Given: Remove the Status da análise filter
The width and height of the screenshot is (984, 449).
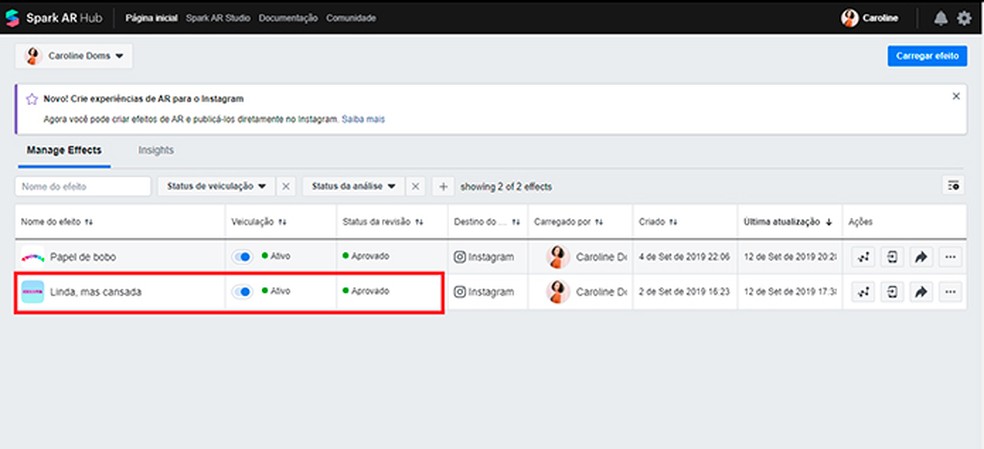Looking at the screenshot, I should coord(415,187).
